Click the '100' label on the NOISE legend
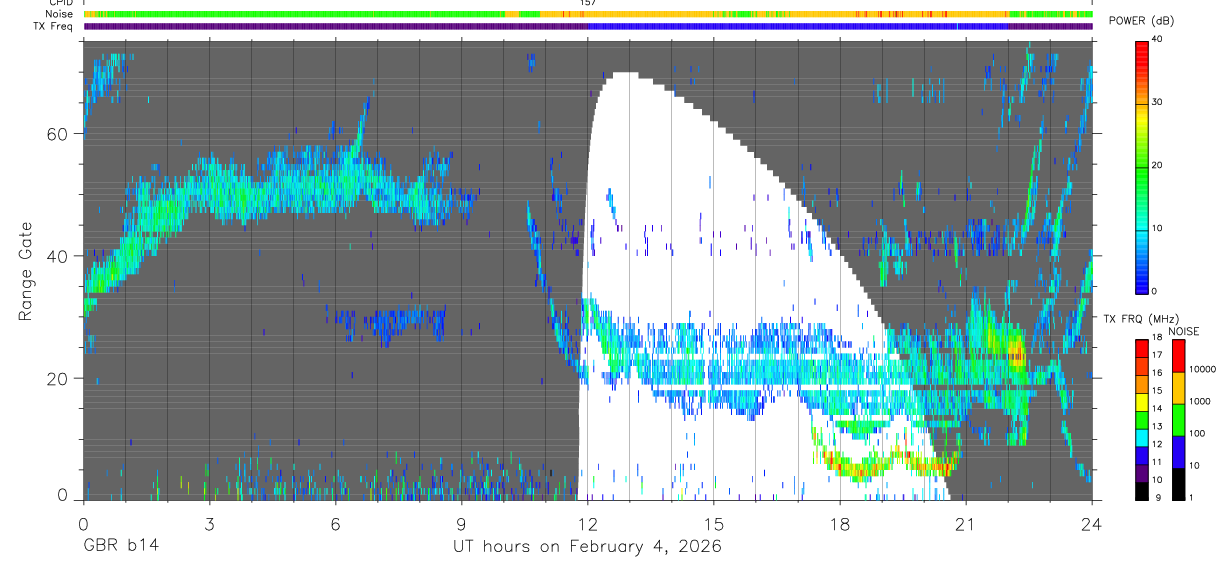 1199,434
